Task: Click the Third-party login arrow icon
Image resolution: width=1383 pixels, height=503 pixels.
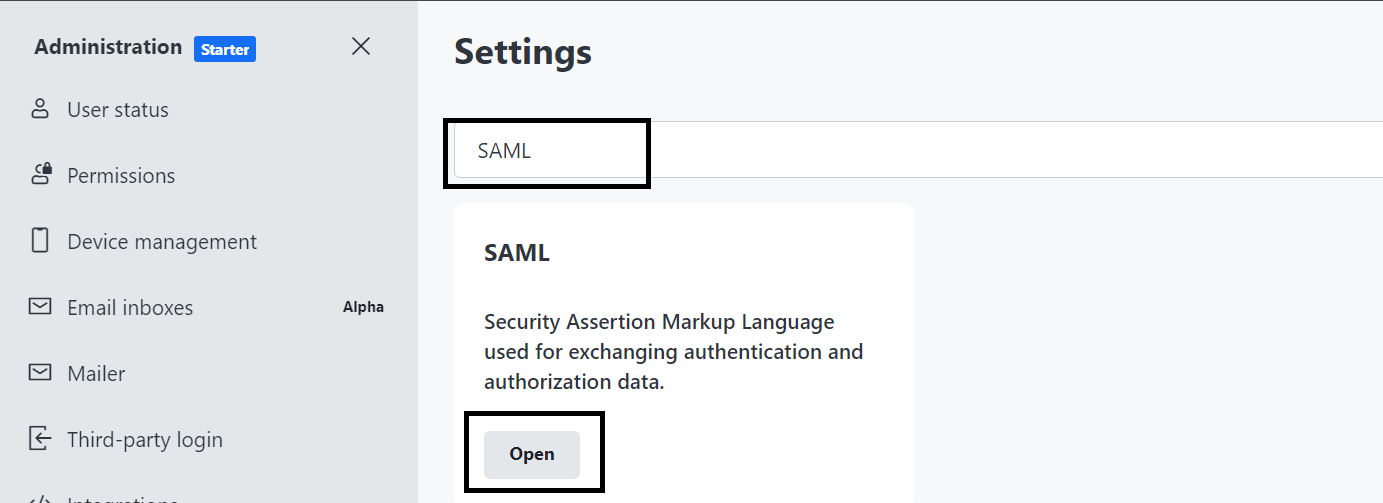Action: tap(40, 439)
